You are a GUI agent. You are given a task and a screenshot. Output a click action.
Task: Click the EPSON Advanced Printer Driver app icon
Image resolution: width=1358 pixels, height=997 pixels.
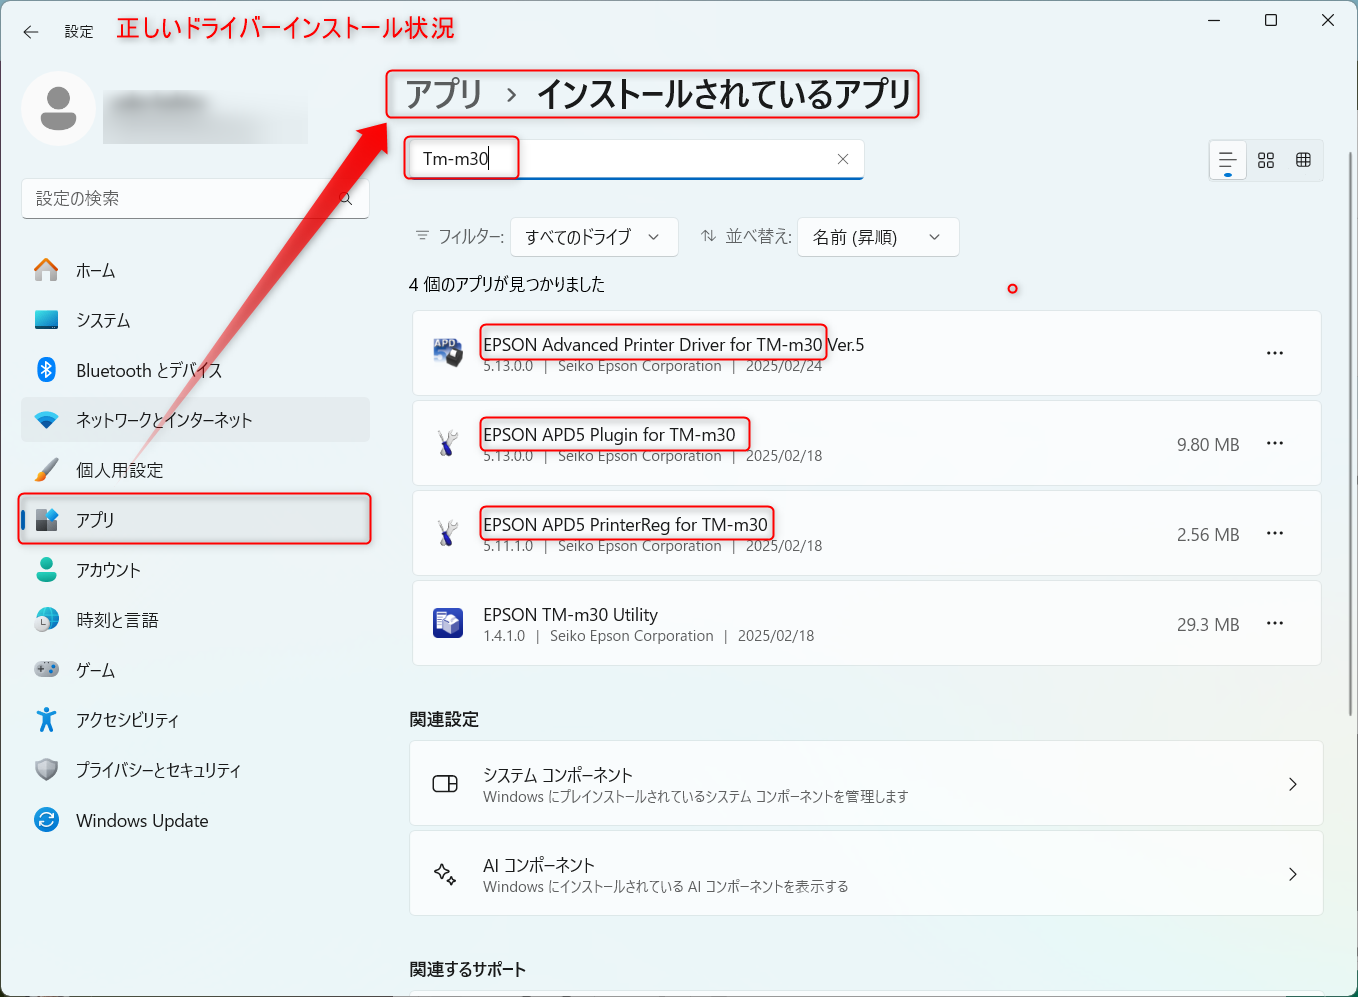[x=447, y=353]
